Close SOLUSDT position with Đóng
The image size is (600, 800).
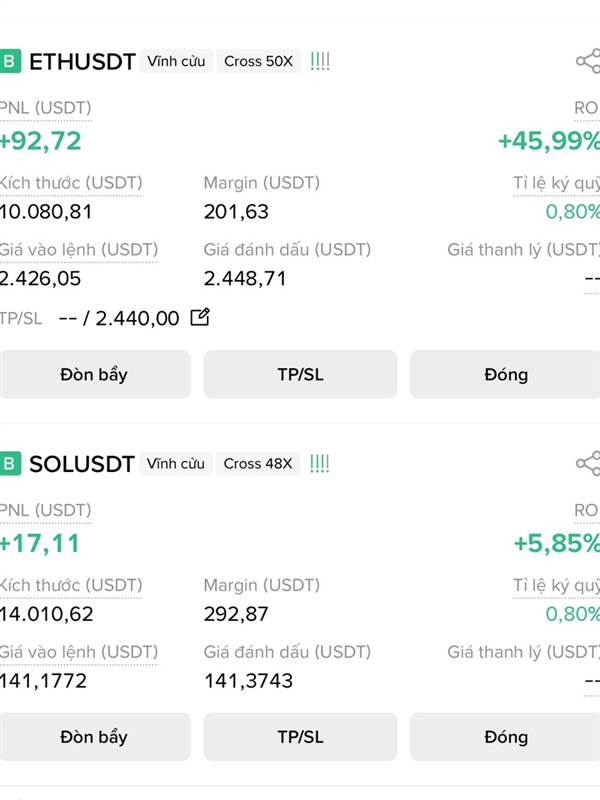(x=505, y=737)
